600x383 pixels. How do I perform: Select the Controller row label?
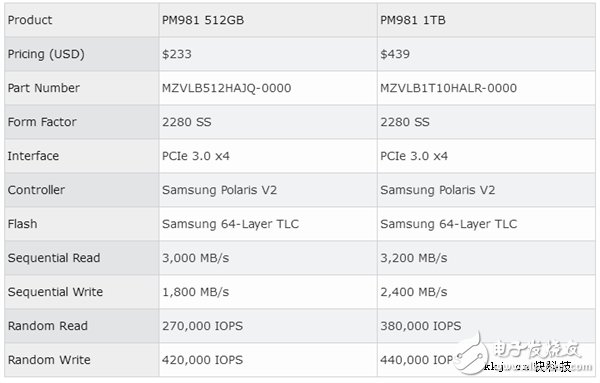pyautogui.click(x=36, y=190)
